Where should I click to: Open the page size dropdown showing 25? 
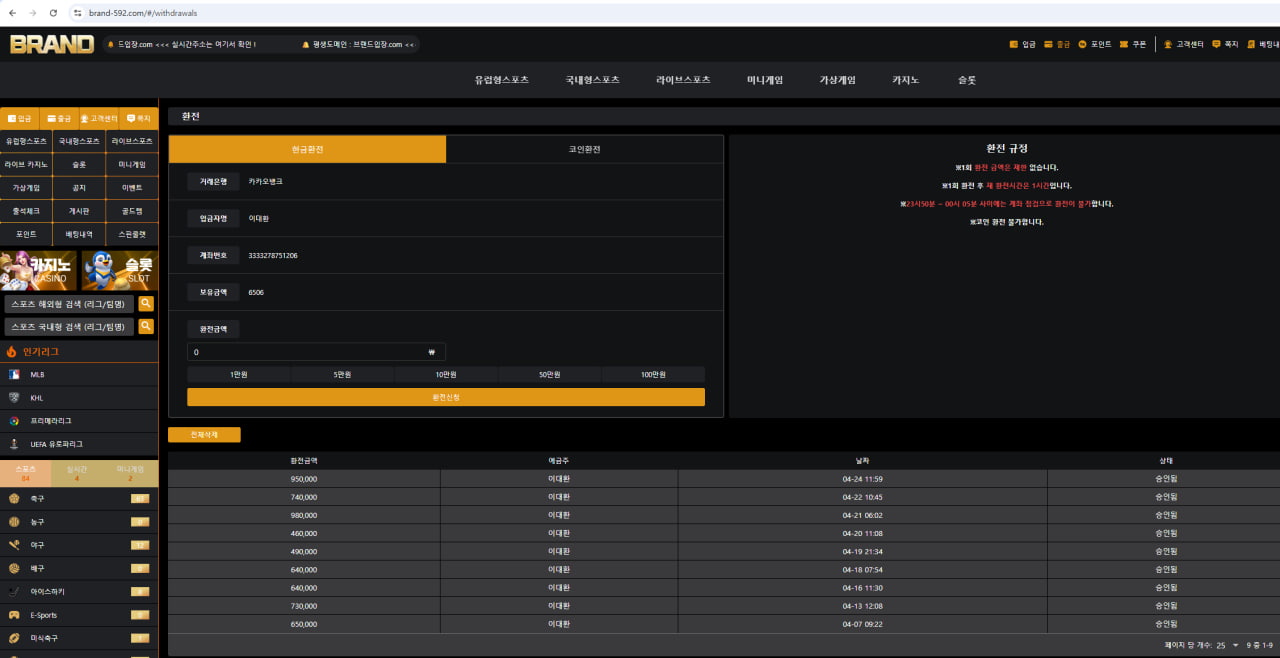[x=1226, y=646]
